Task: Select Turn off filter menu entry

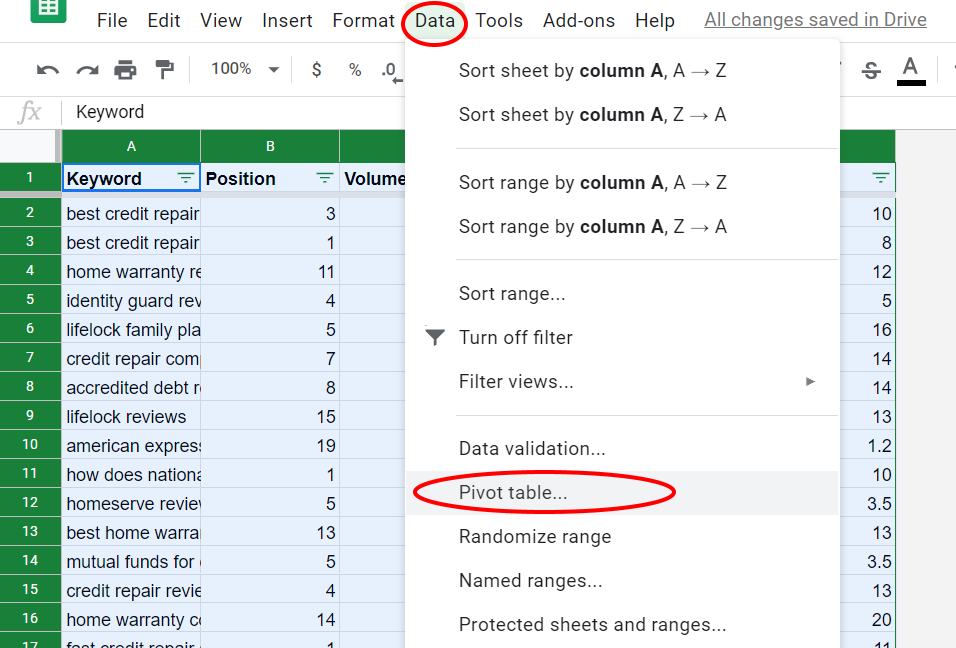Action: 622,338
